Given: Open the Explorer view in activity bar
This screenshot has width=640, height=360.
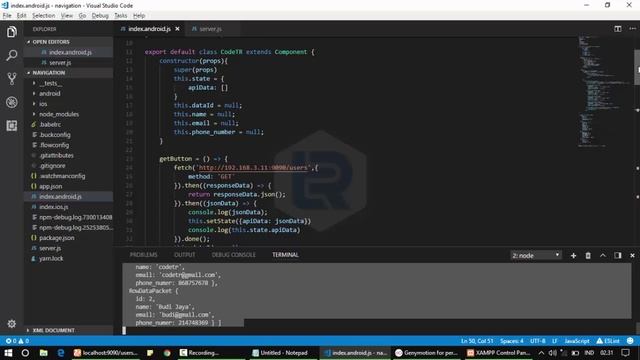Looking at the screenshot, I should [x=12, y=32].
